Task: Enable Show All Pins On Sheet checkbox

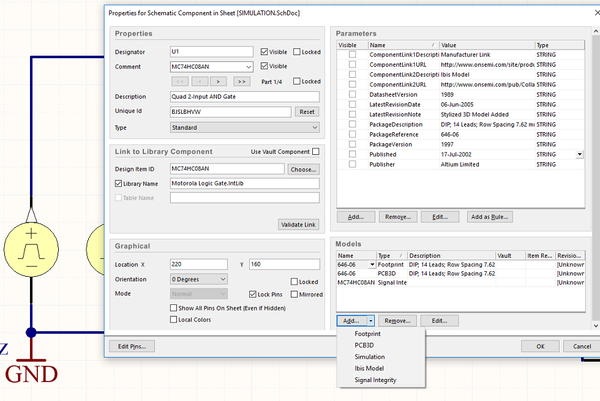Action: point(173,308)
